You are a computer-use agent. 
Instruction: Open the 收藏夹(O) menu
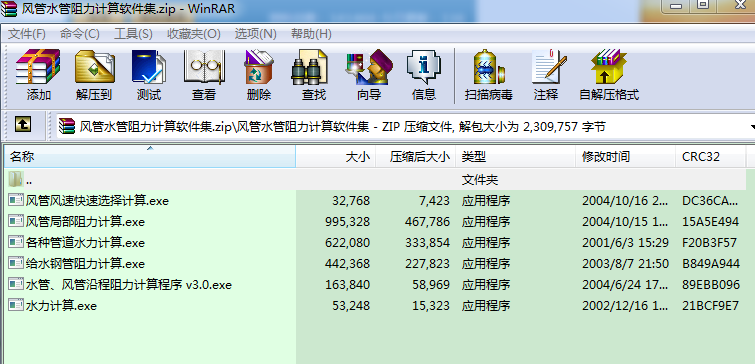tap(194, 34)
